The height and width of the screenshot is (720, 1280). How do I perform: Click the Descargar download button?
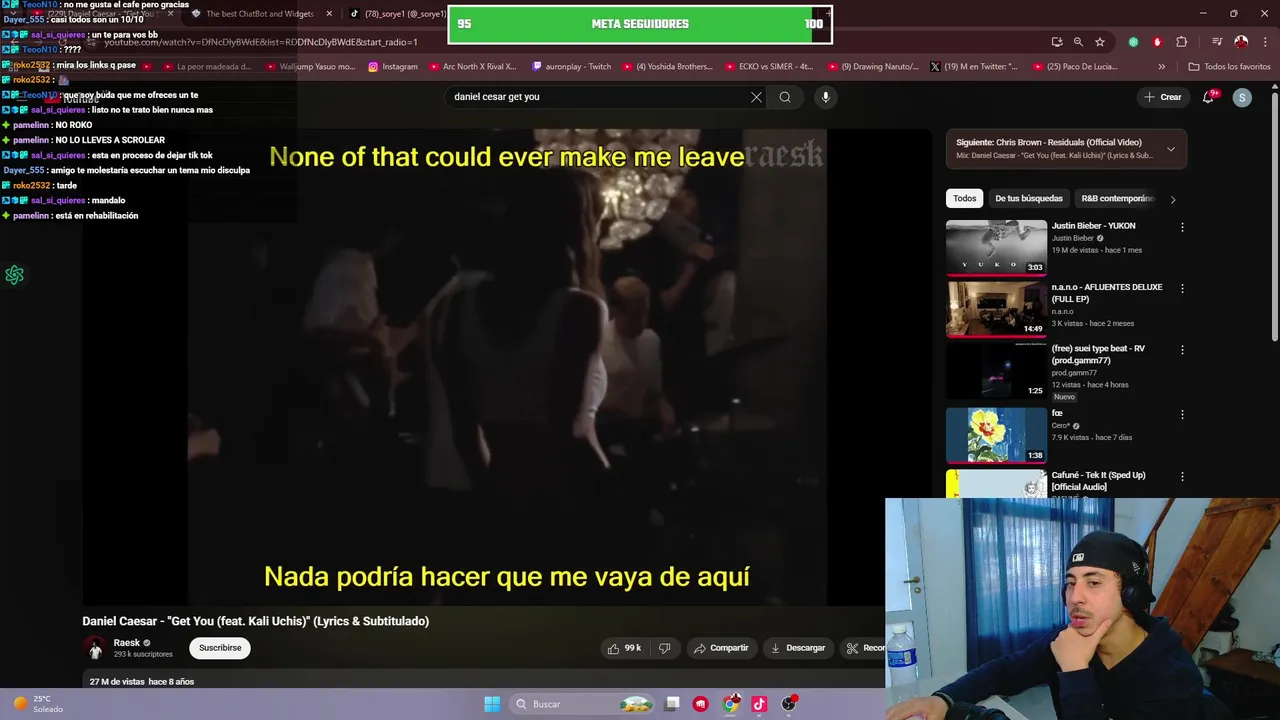coord(798,648)
